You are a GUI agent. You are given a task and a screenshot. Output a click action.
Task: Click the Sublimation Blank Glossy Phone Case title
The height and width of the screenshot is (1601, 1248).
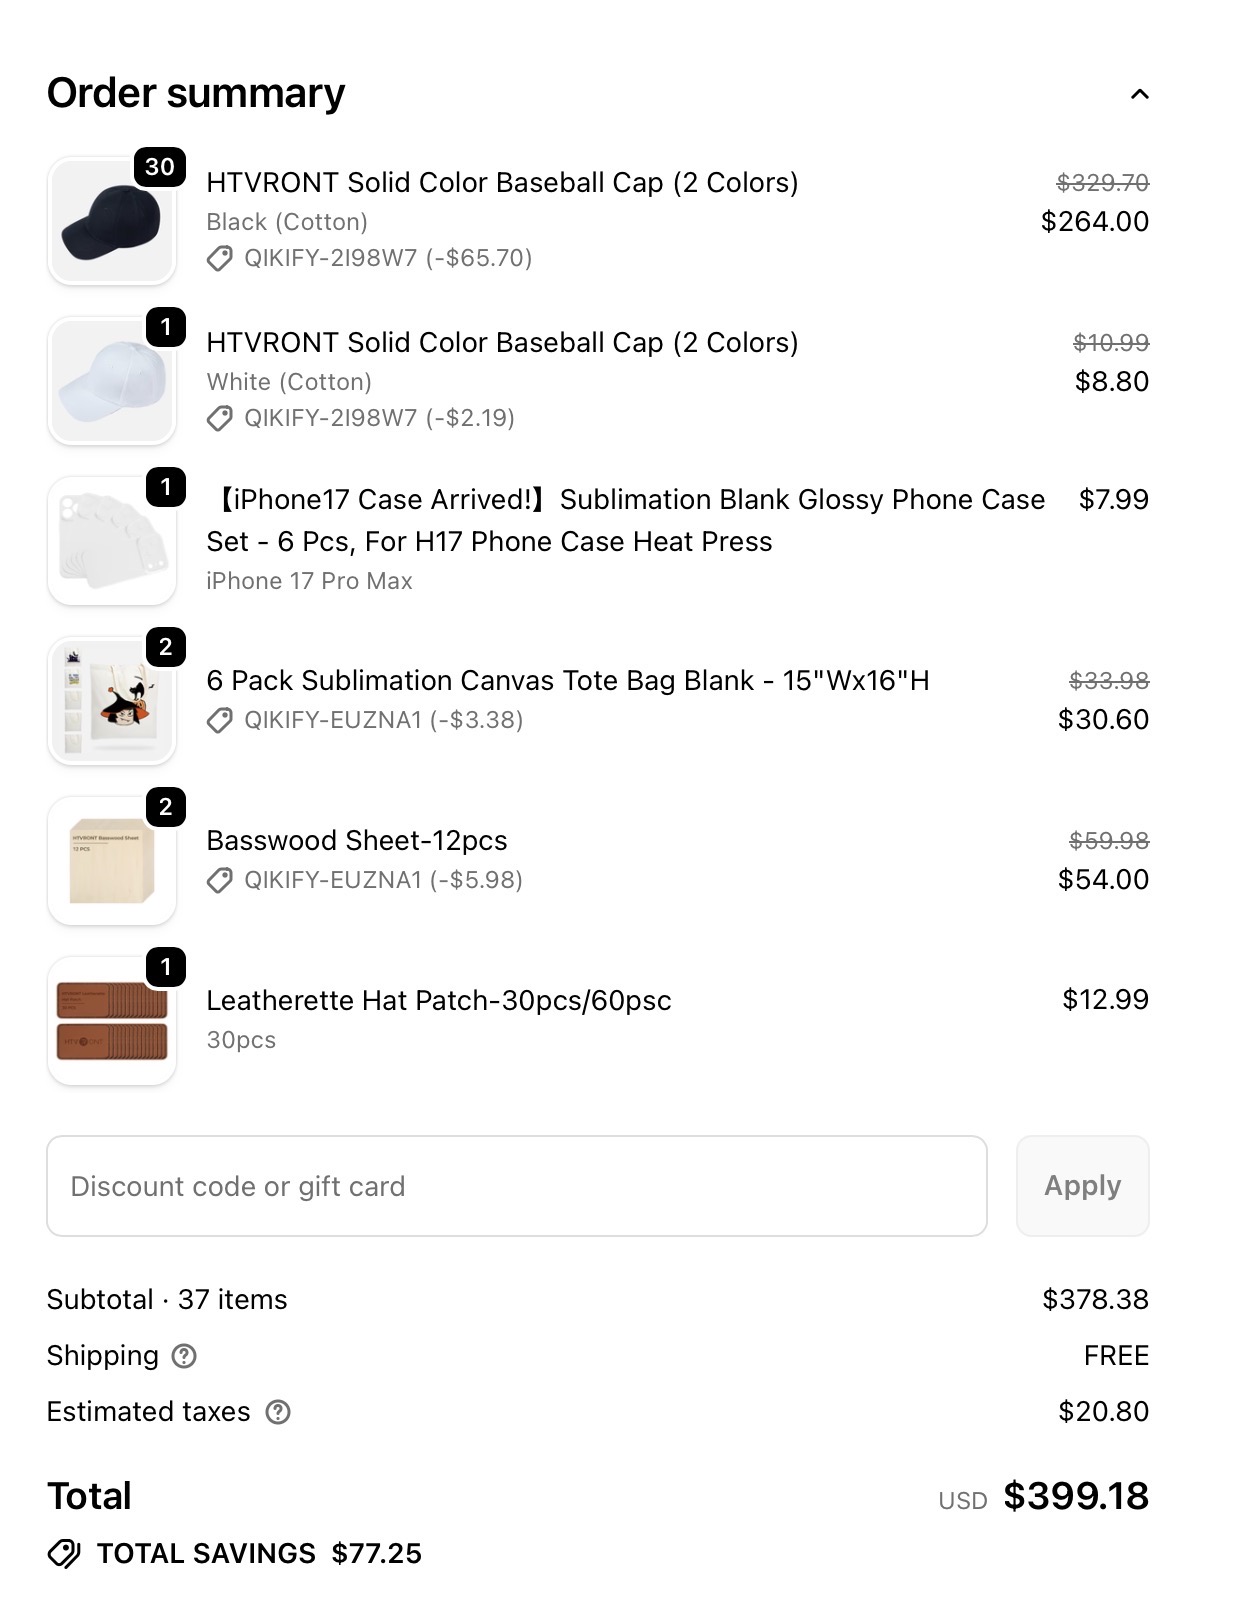click(625, 520)
